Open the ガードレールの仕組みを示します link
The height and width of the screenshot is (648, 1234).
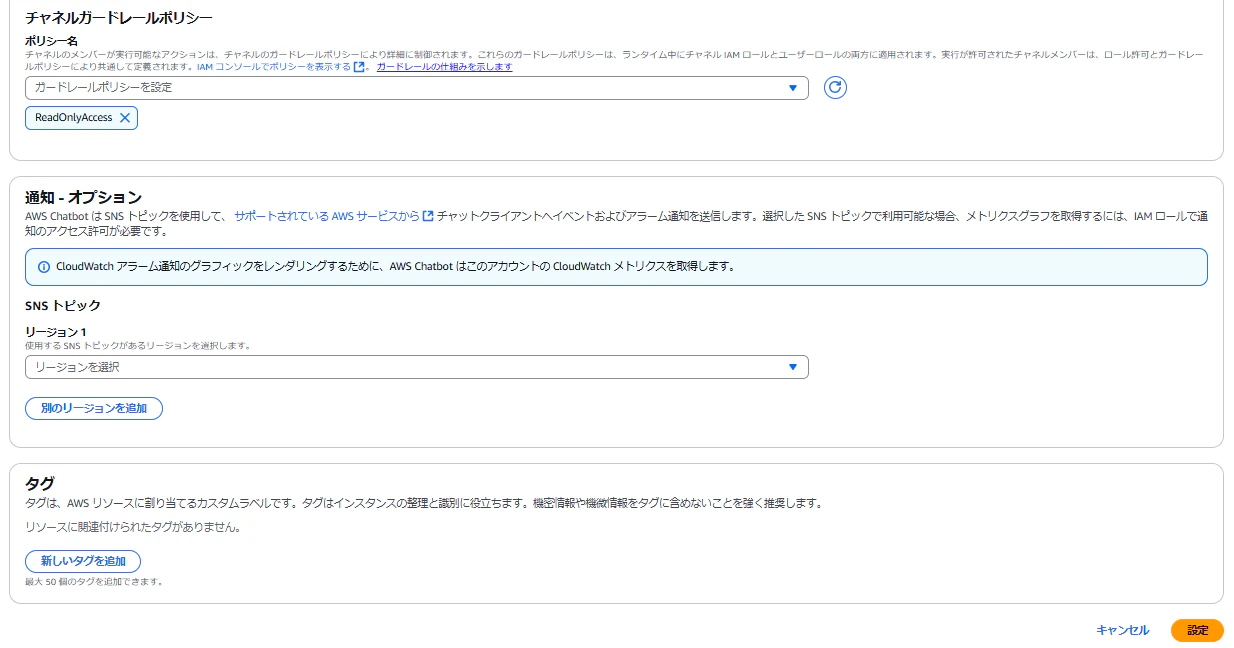point(444,67)
